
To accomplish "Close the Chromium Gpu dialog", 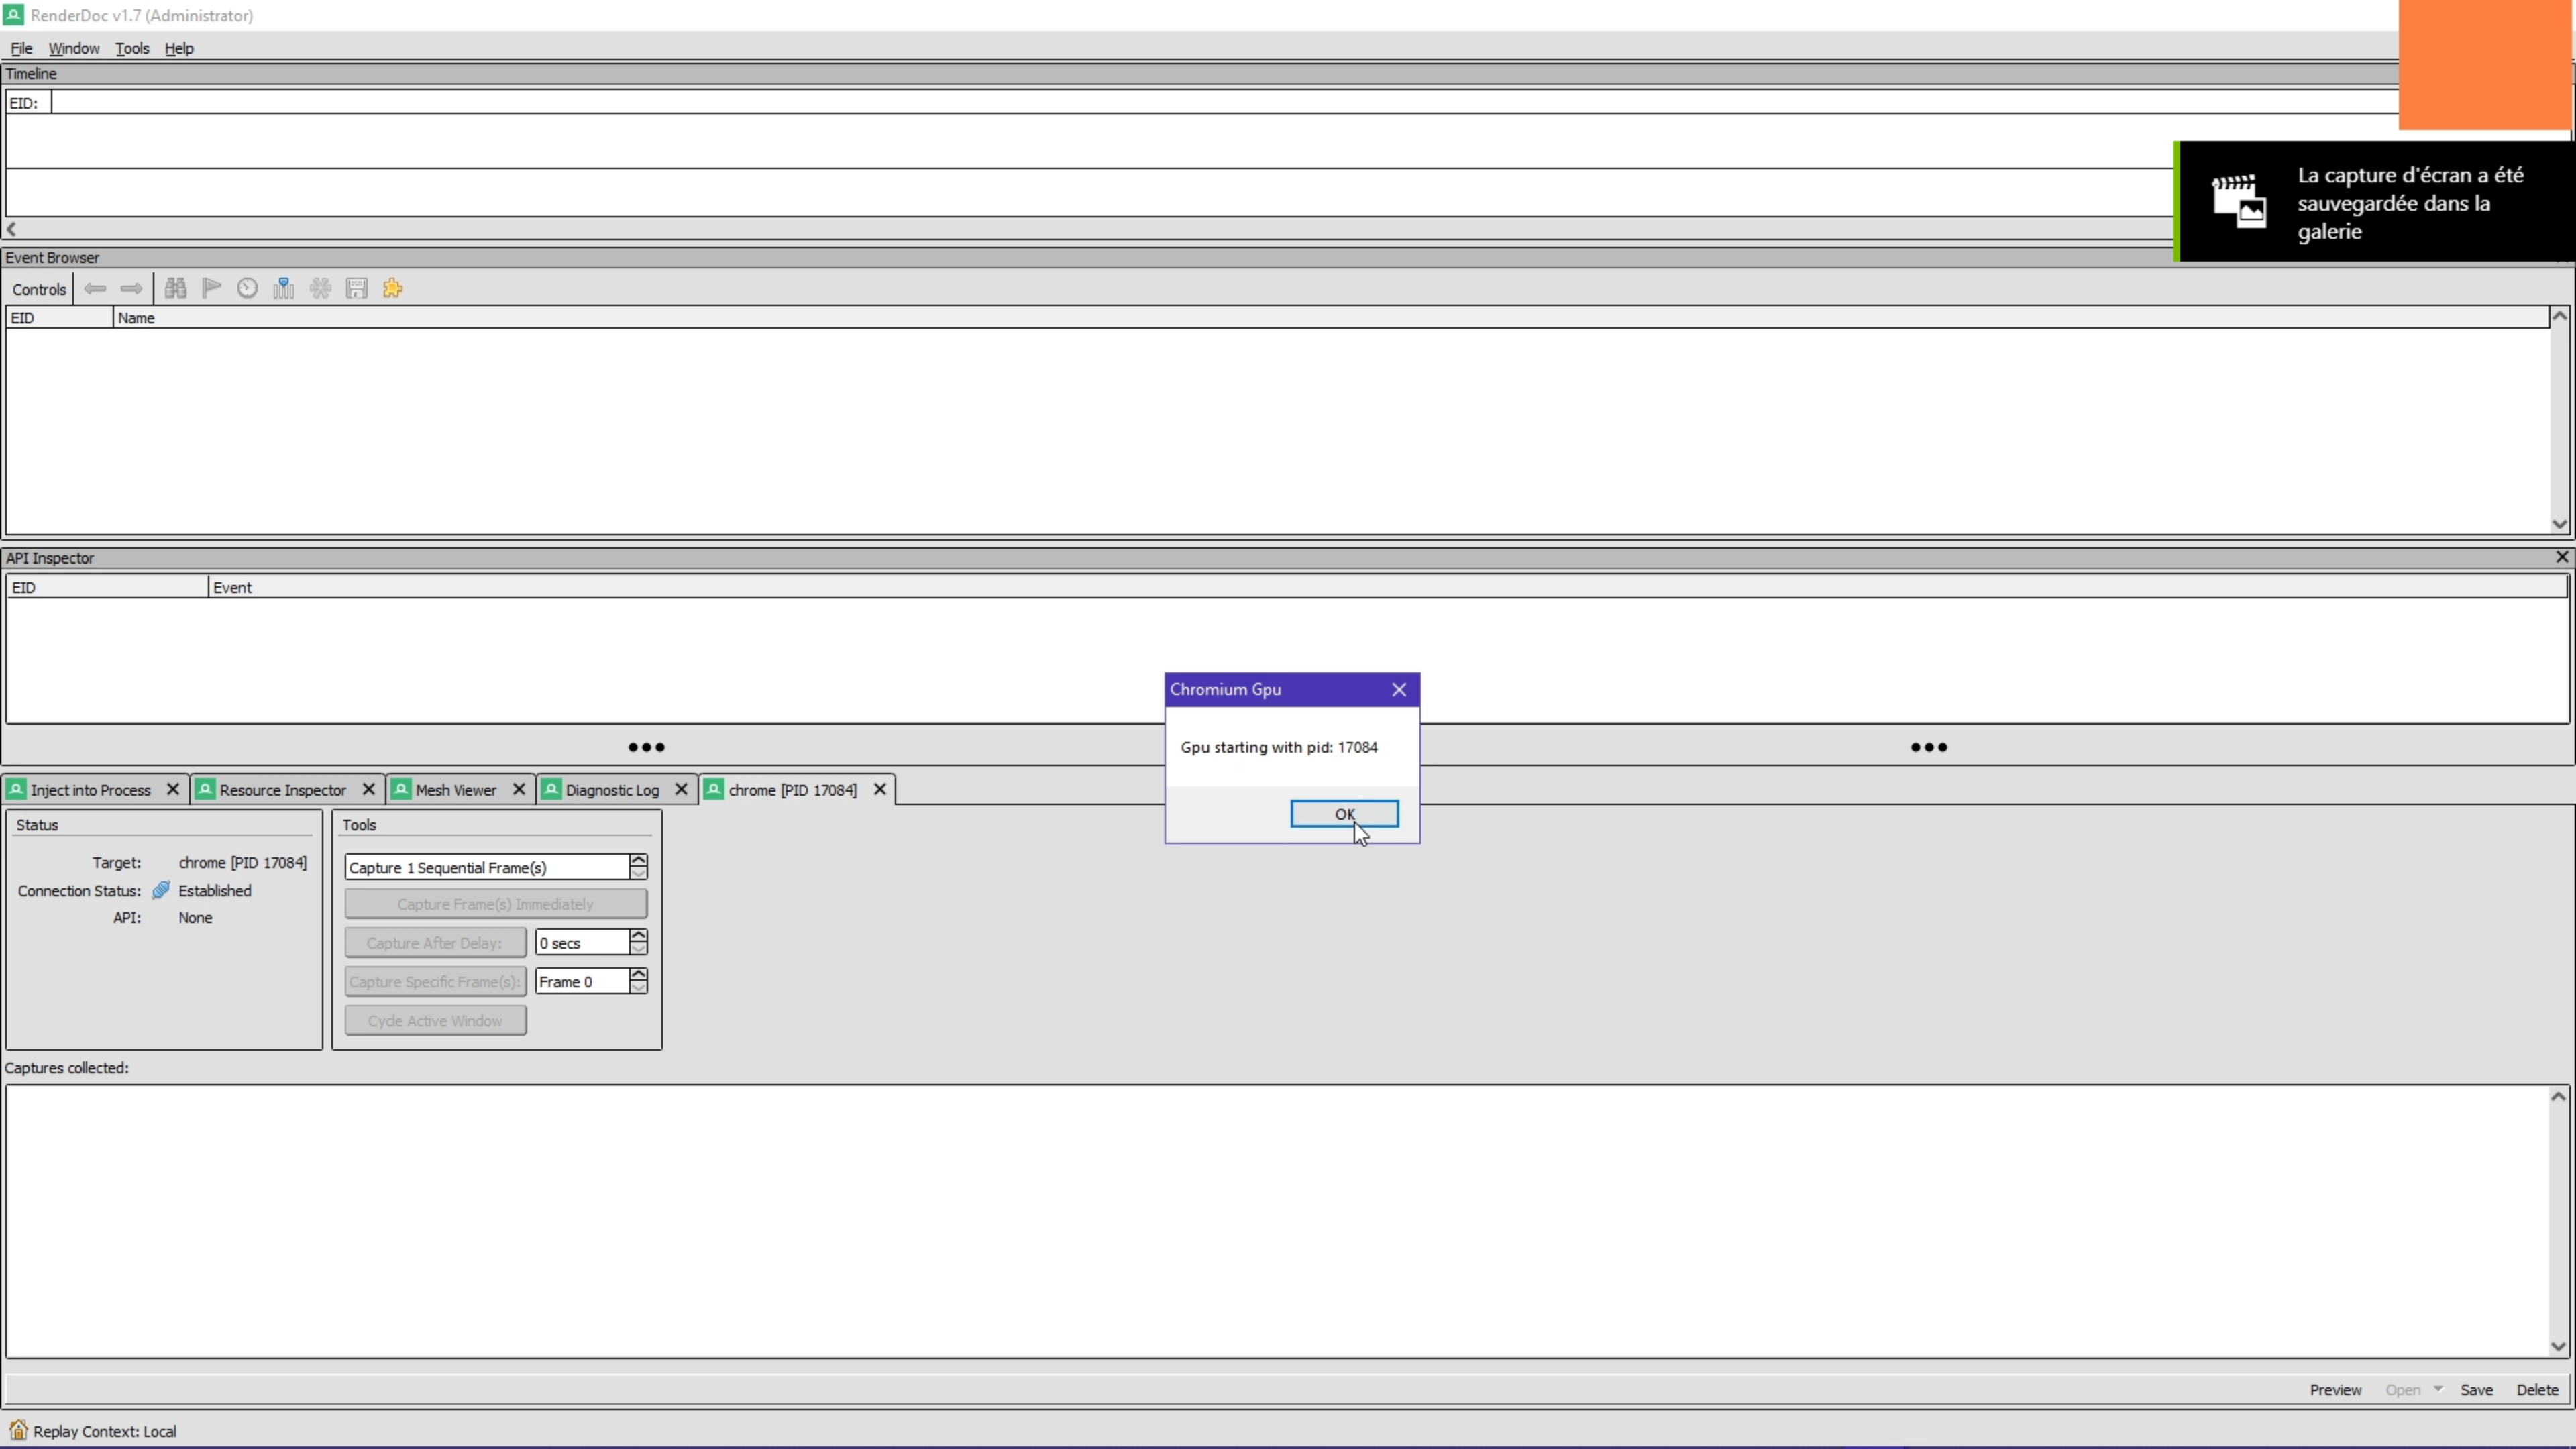I will 1399,689.
